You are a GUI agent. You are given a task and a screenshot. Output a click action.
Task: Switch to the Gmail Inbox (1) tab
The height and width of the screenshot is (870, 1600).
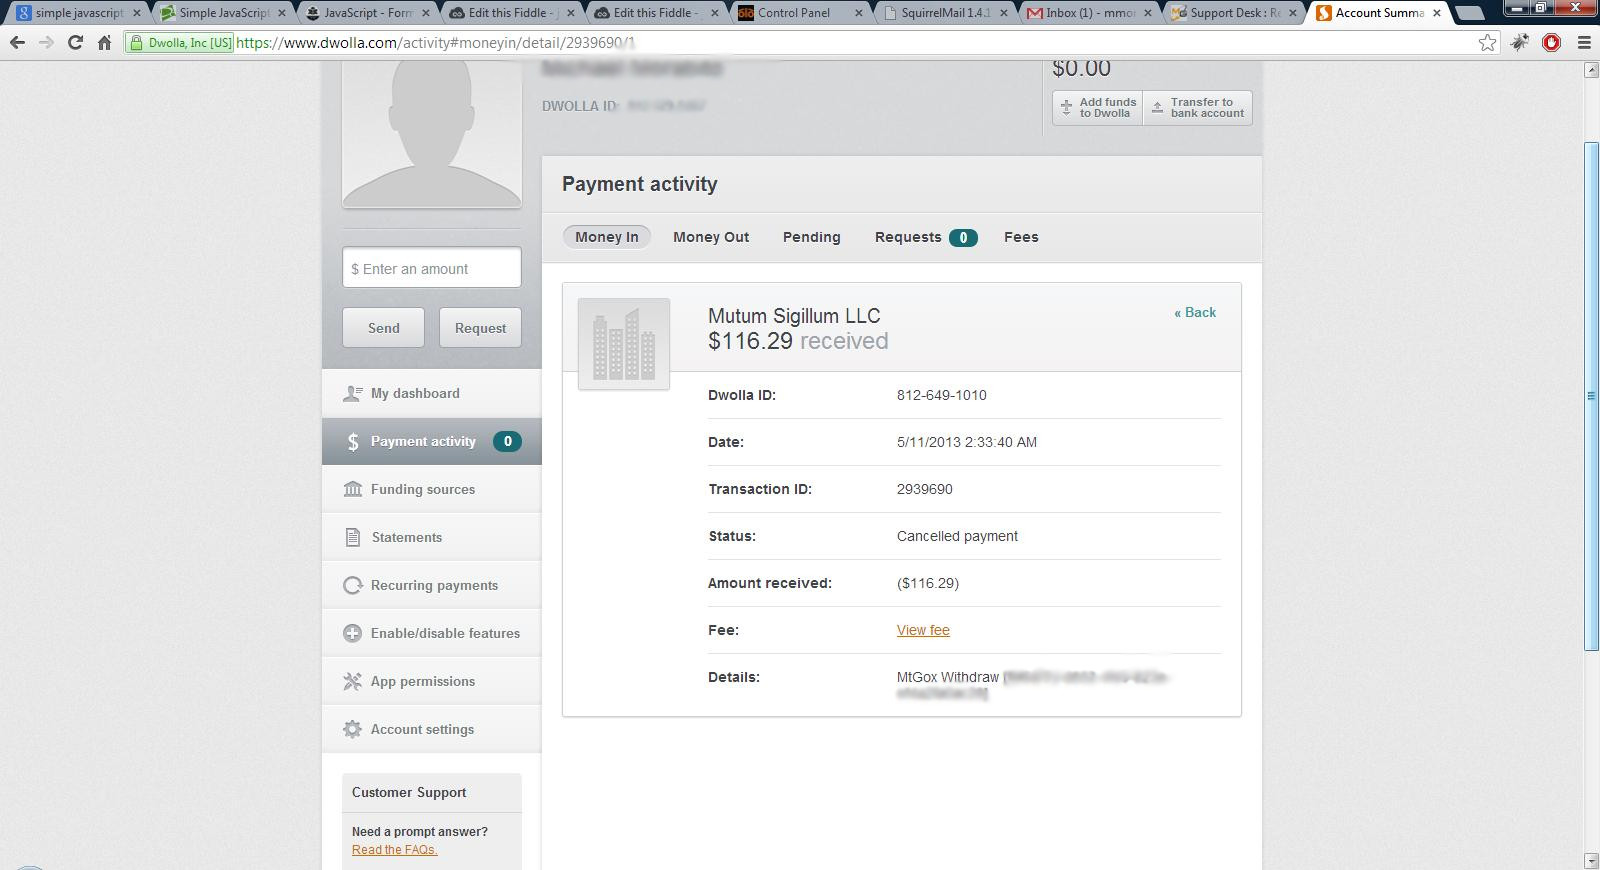[1089, 13]
